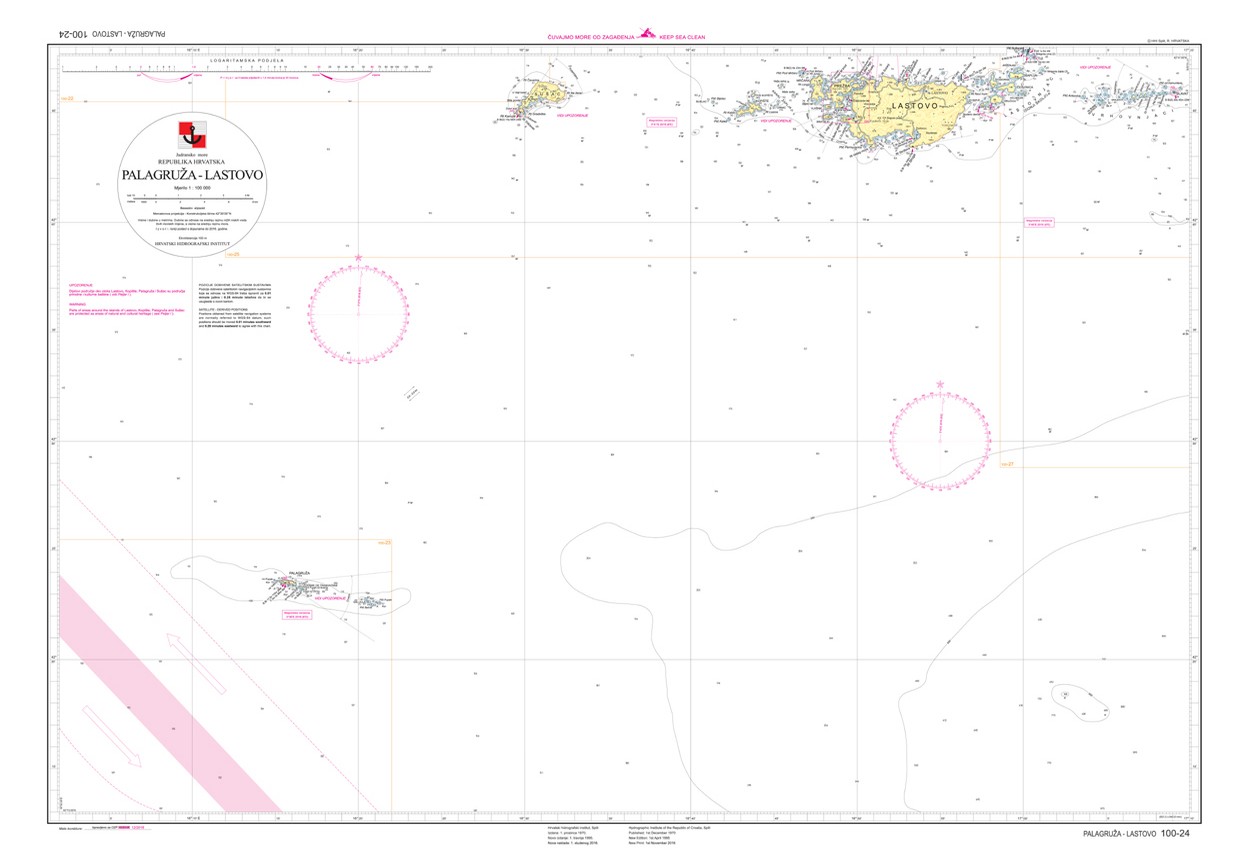Click the ČUVAJMO MORE OD ZAGAĐENJA text
This screenshot has width=1250, height=860.
click(590, 36)
